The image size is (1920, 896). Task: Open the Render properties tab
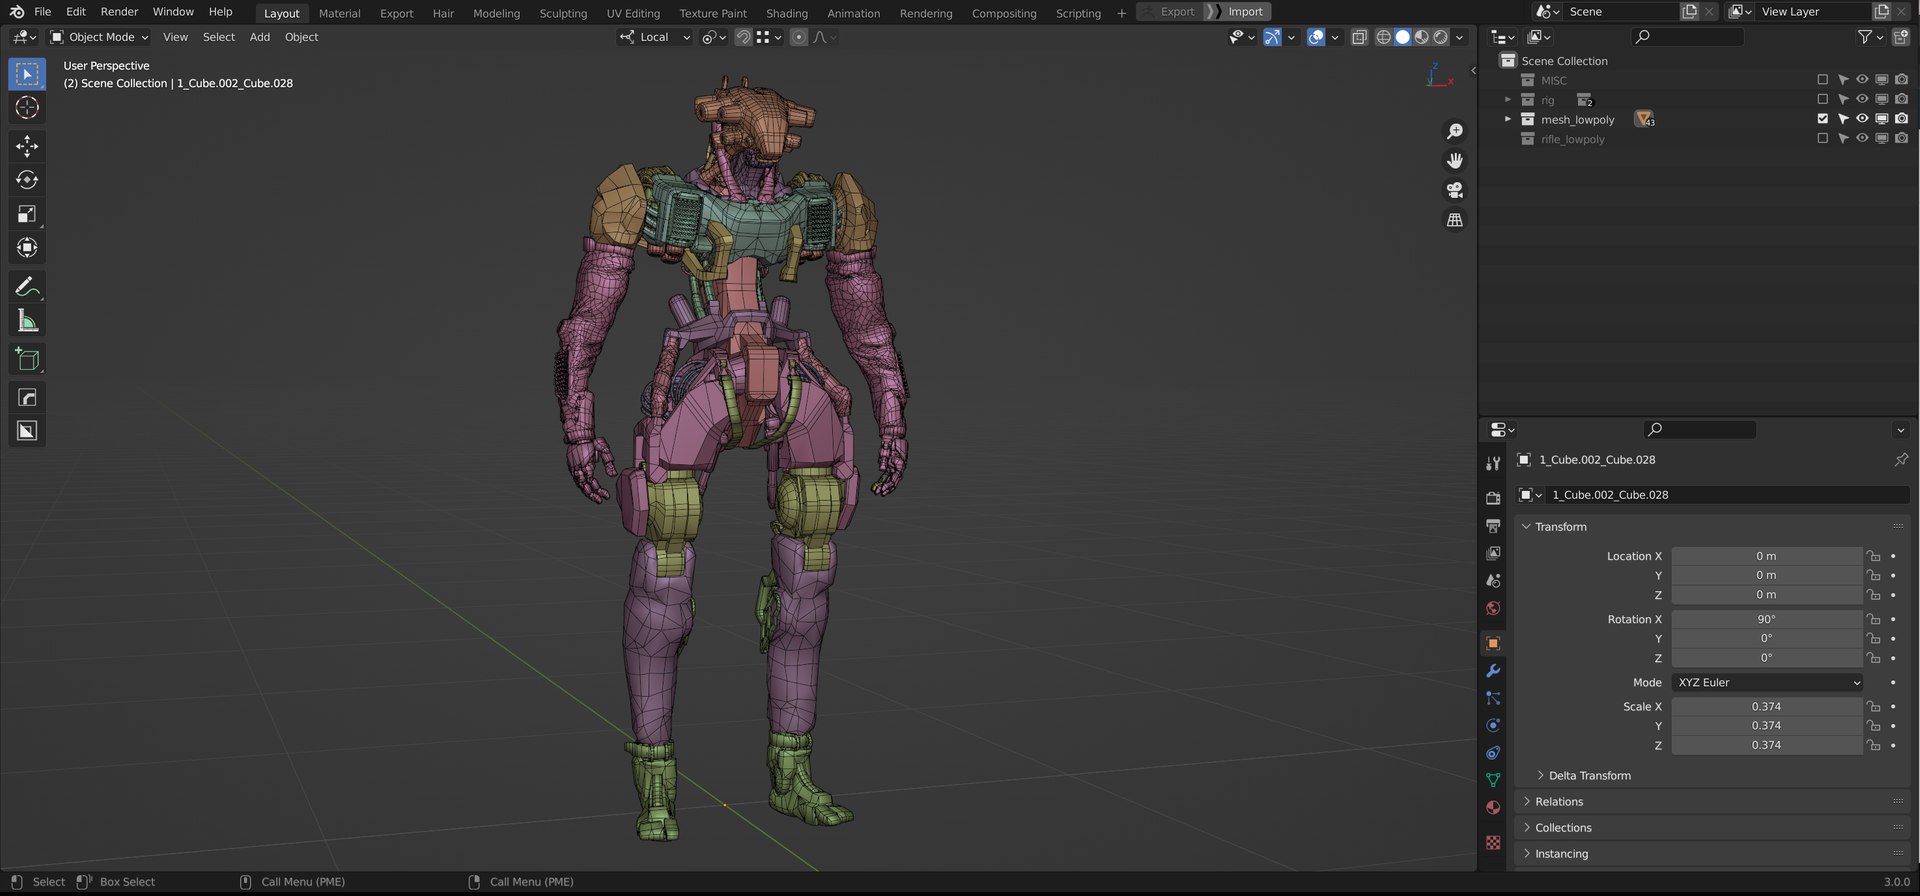pos(1493,498)
